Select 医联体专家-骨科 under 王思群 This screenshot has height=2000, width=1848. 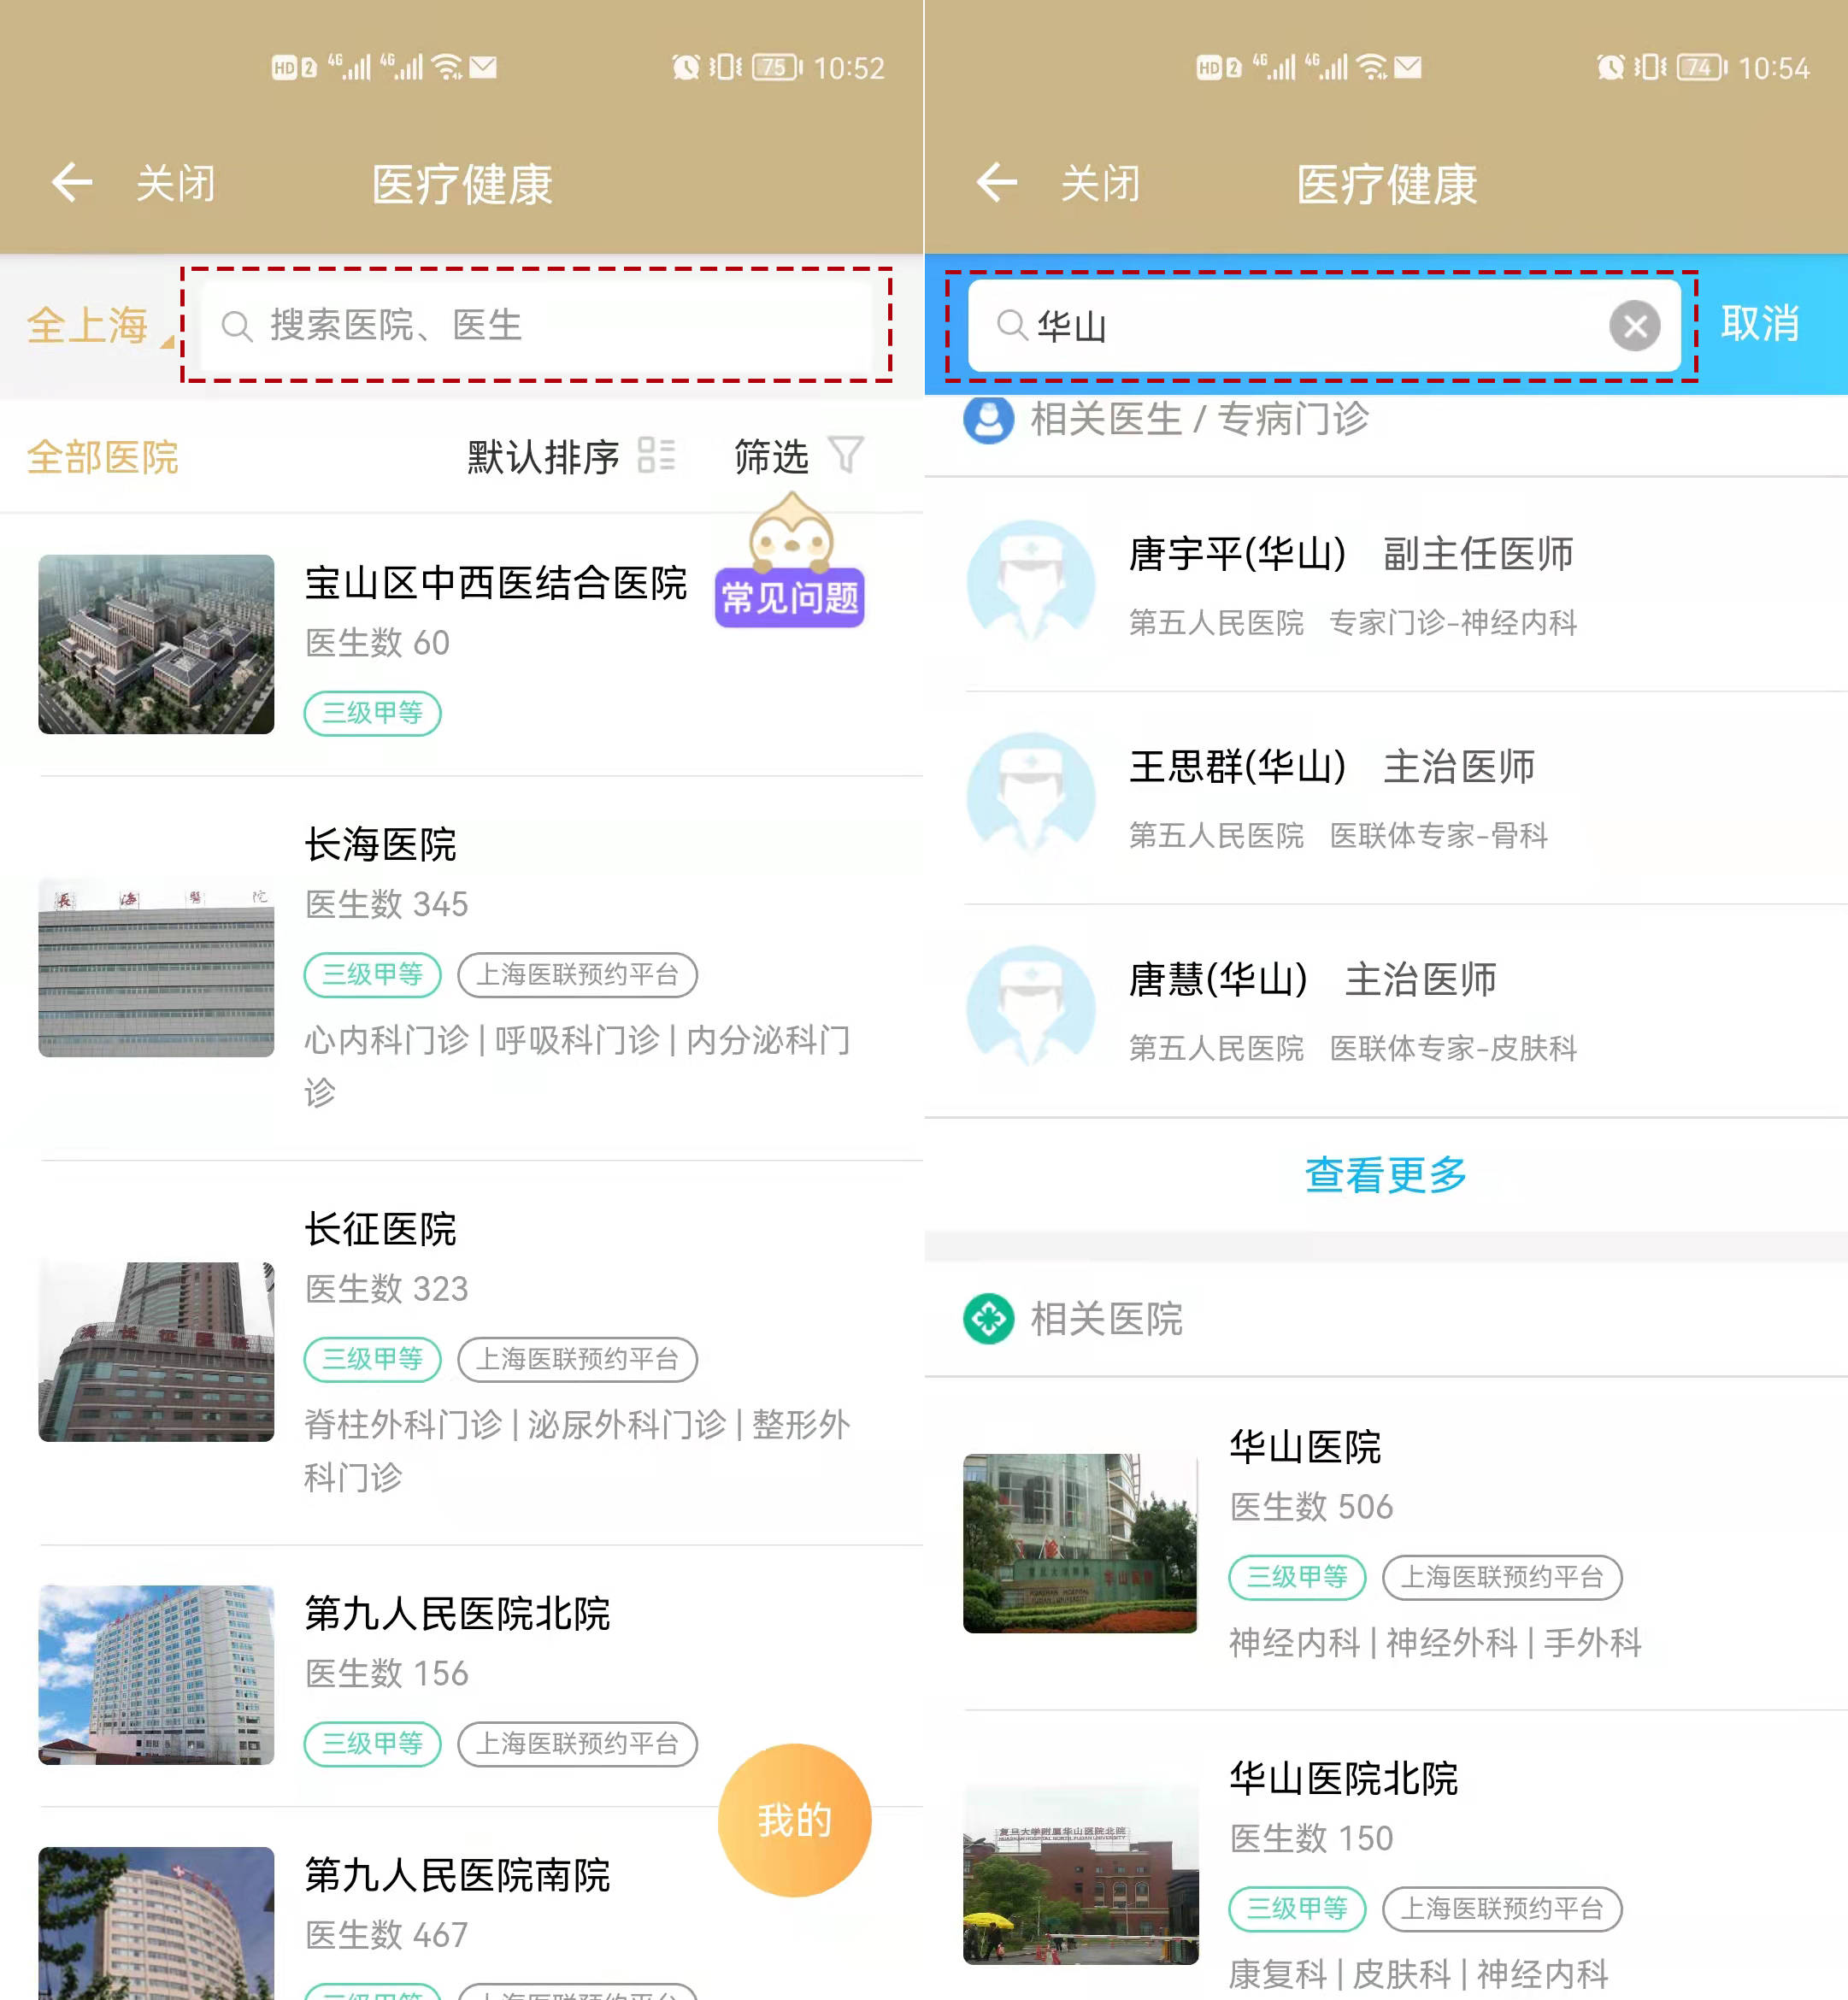(1438, 835)
